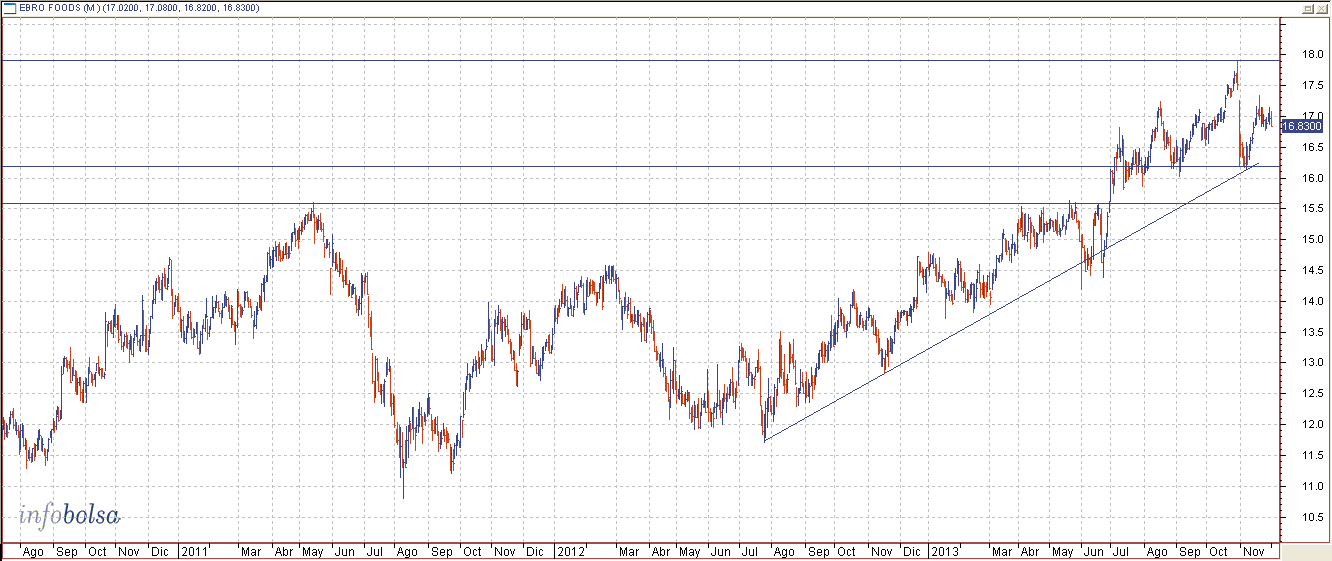Click the 2012 year label on time axis

(571, 552)
